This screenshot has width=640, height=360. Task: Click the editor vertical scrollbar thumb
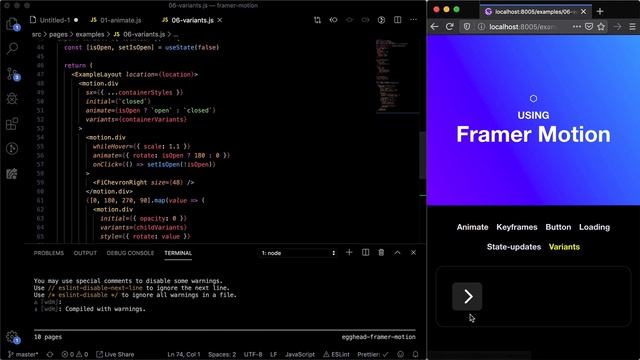pos(422,155)
